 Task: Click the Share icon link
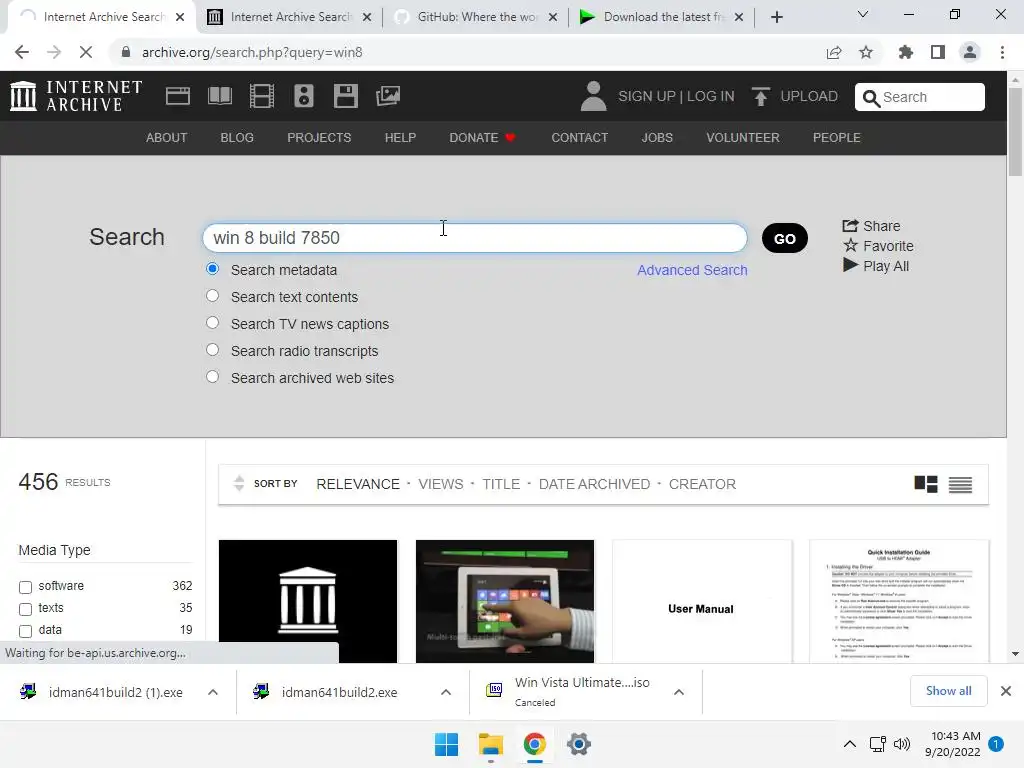point(871,226)
